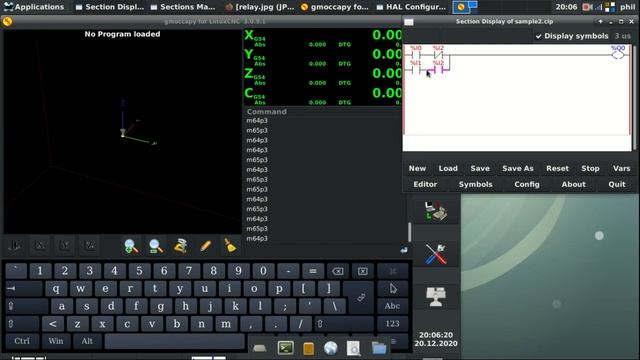
Task: Switch to the gmoccapy taskbar window
Action: point(335,7)
